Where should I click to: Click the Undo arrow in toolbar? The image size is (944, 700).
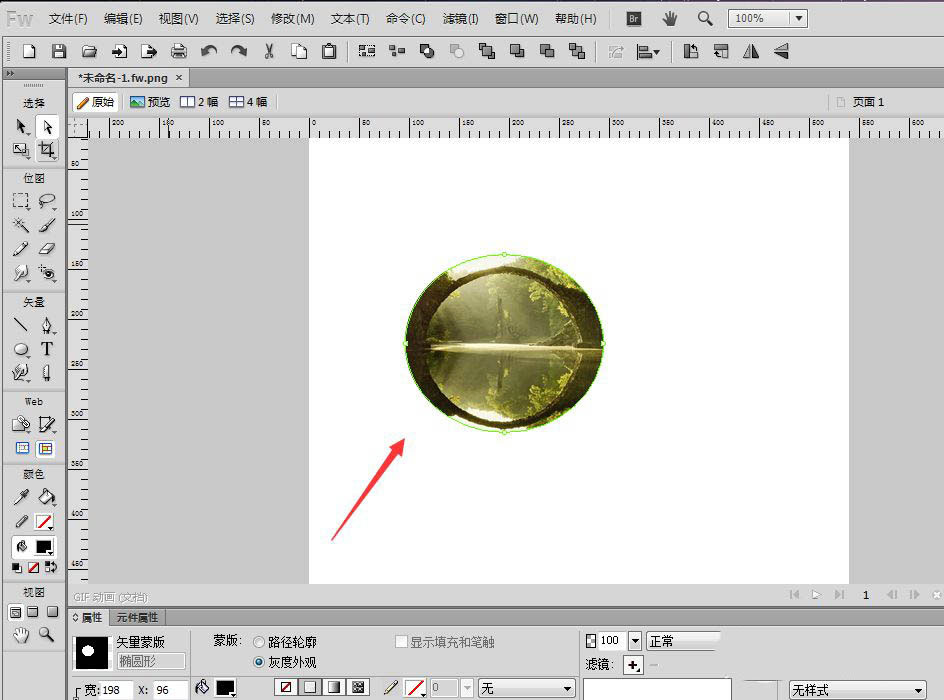(x=208, y=51)
